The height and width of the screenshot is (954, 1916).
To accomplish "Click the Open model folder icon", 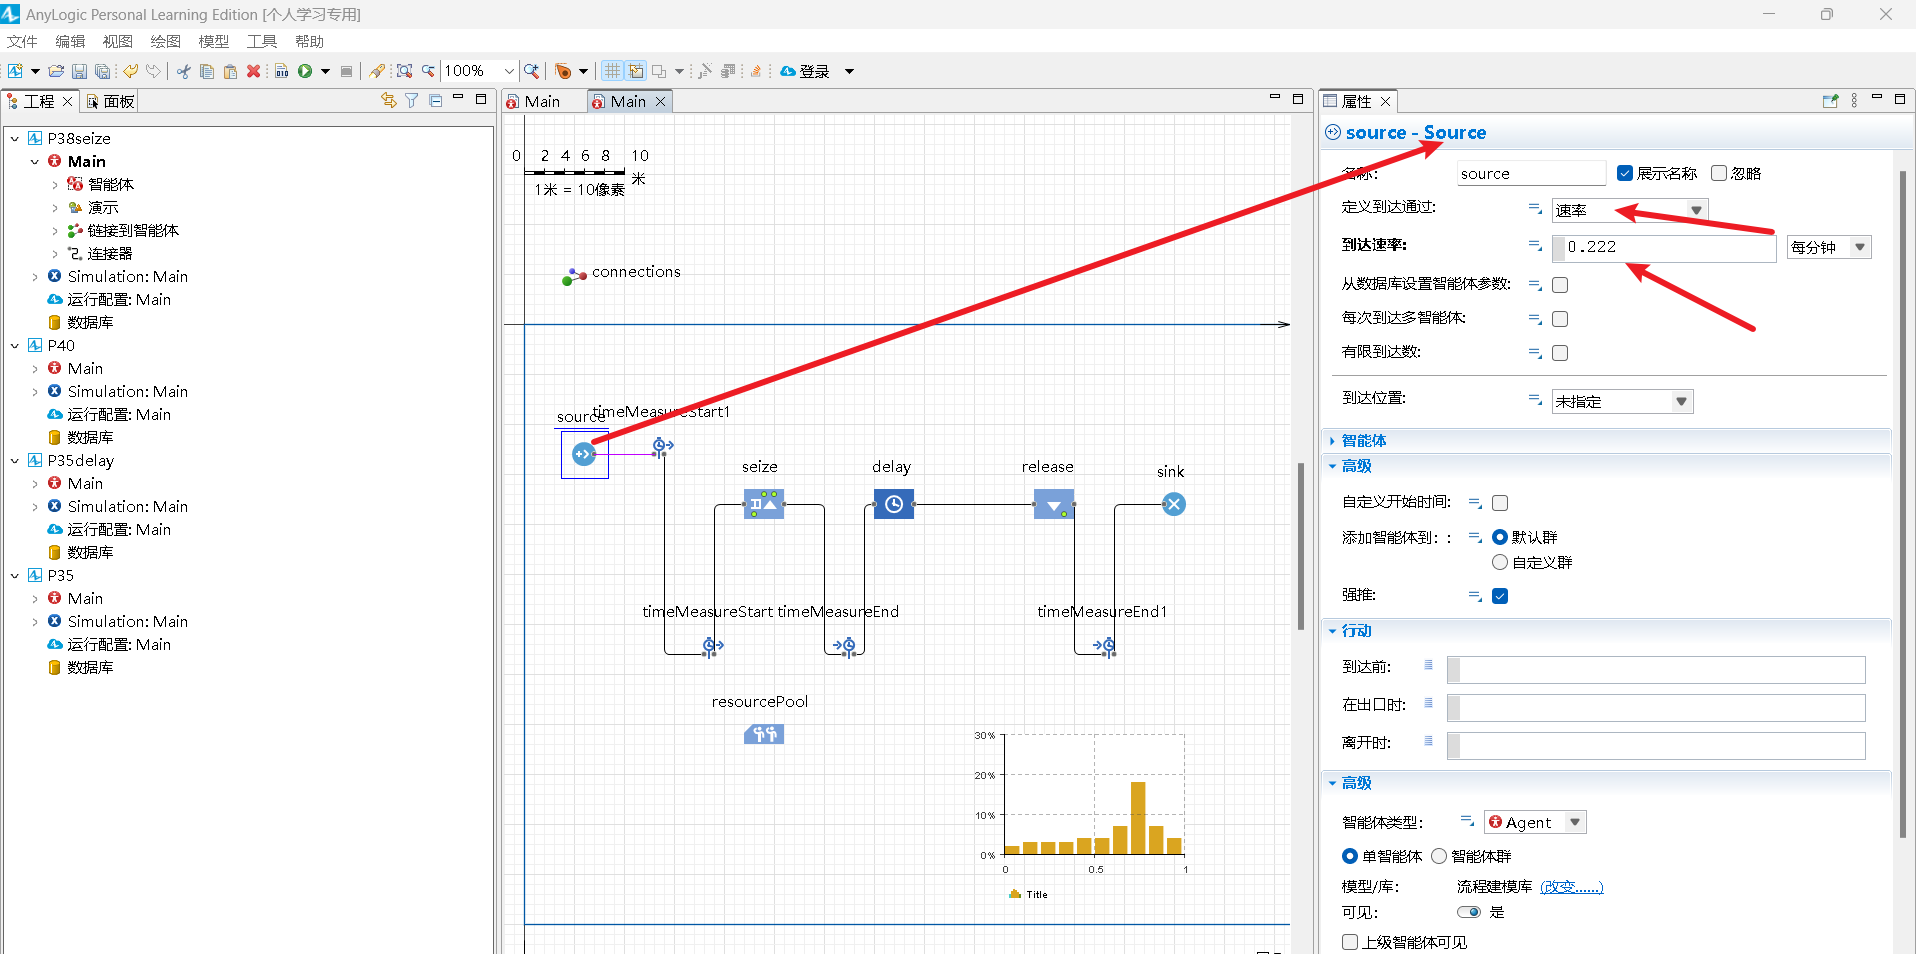I will coord(56,71).
